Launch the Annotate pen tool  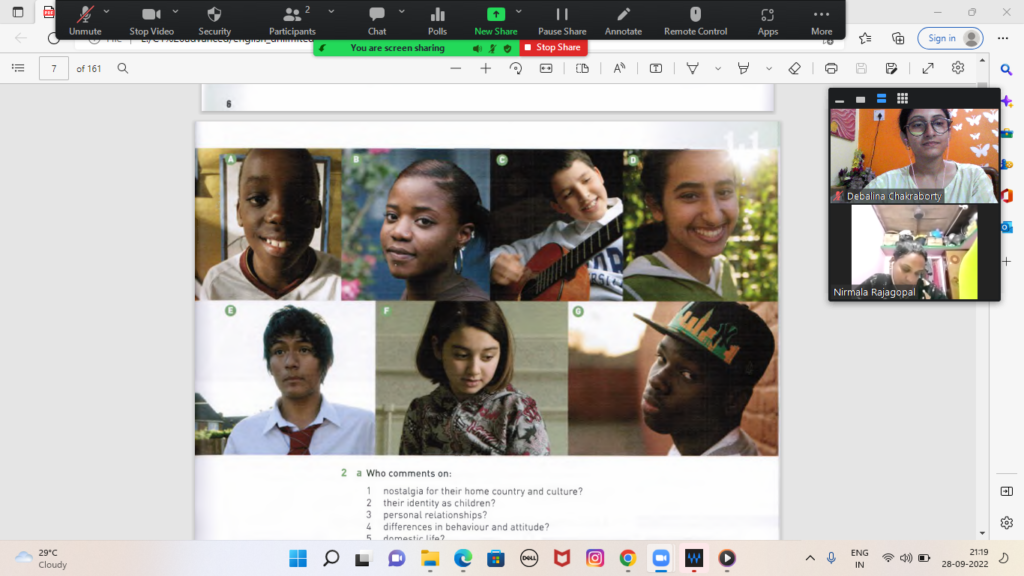(623, 19)
